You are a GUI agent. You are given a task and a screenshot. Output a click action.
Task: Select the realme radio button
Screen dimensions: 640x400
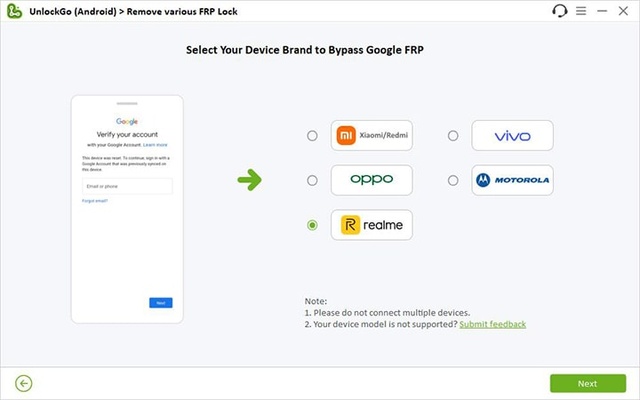313,225
